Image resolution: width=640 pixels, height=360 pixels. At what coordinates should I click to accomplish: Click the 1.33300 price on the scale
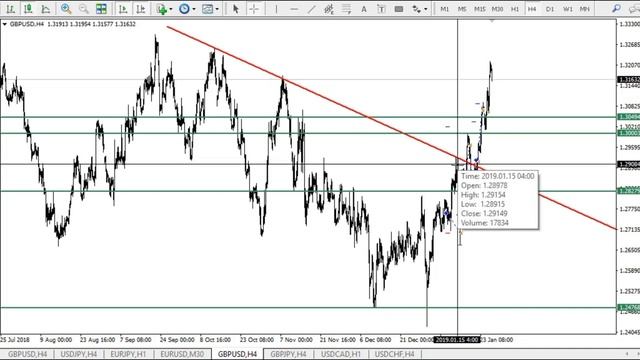tap(629, 24)
